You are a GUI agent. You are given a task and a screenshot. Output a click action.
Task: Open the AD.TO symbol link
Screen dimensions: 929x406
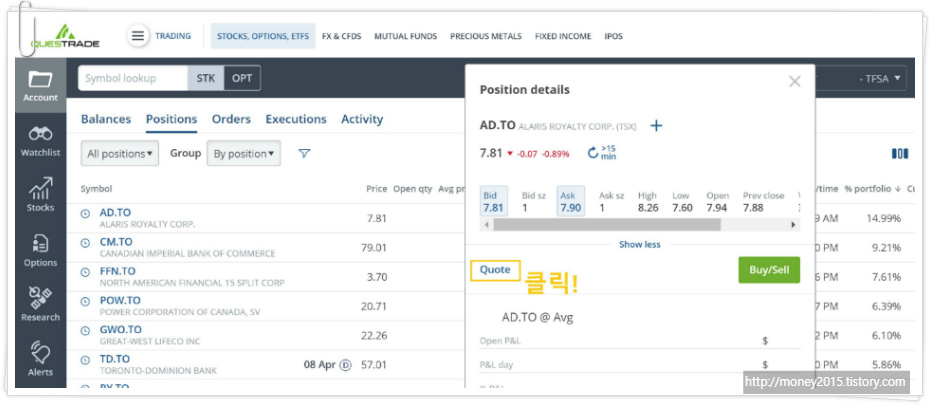pos(115,213)
